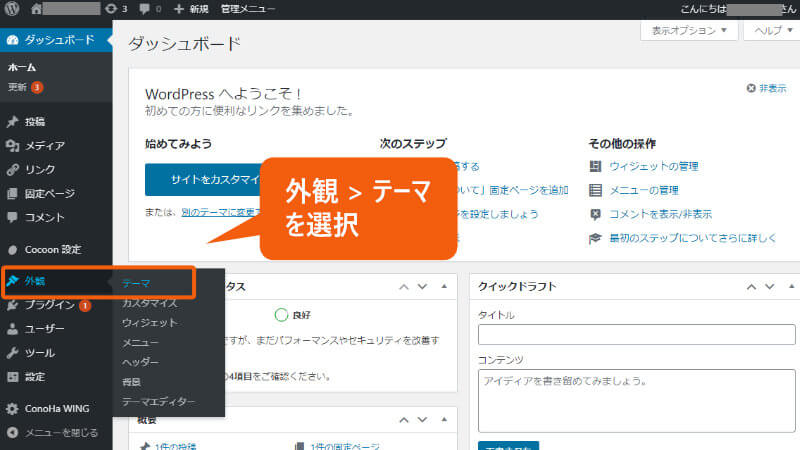Select テーマエディター in appearance submenu
Screen dimensions: 800x450
159,402
